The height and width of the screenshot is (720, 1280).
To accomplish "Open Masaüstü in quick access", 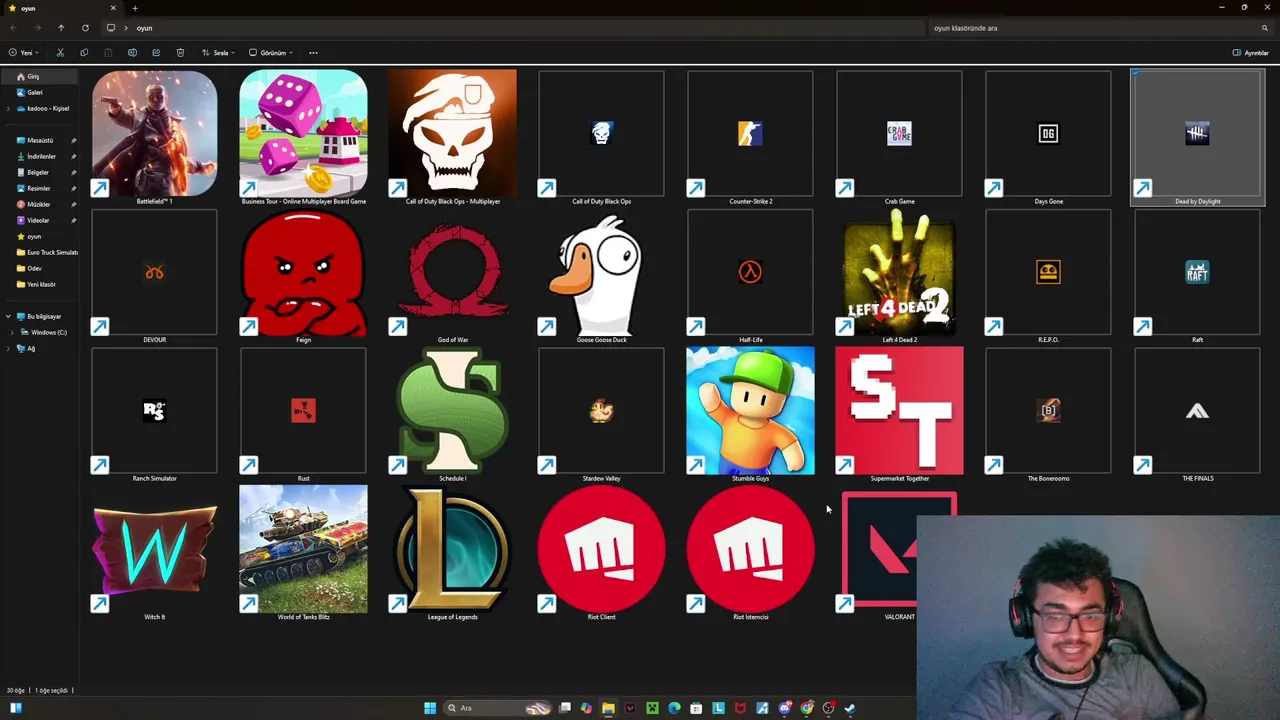I will (x=40, y=140).
